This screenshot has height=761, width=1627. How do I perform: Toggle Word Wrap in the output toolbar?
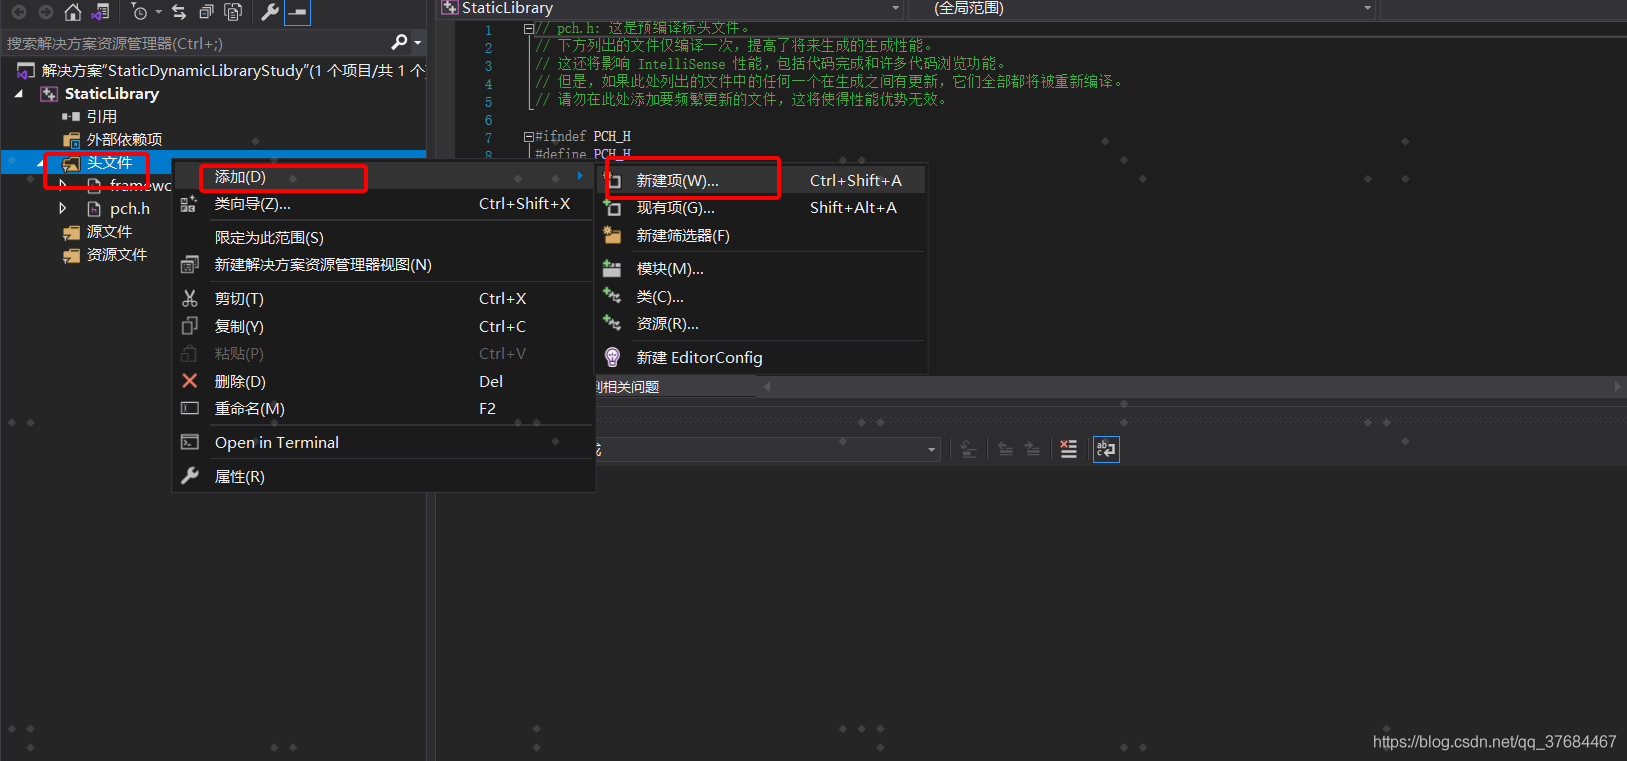click(x=1106, y=449)
